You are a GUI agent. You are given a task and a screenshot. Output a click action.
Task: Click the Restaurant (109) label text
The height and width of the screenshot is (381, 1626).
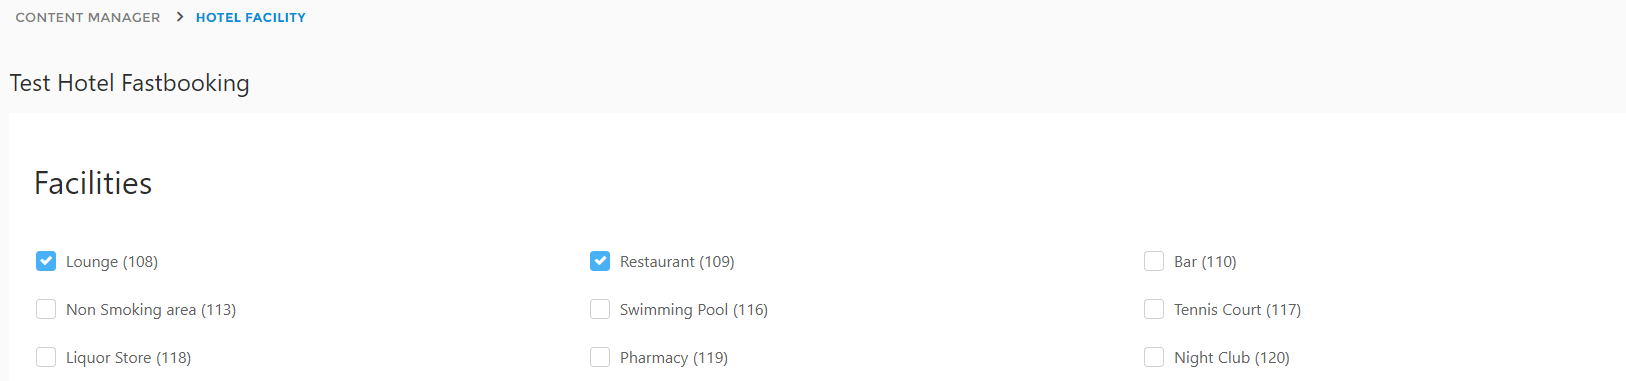coord(677,262)
